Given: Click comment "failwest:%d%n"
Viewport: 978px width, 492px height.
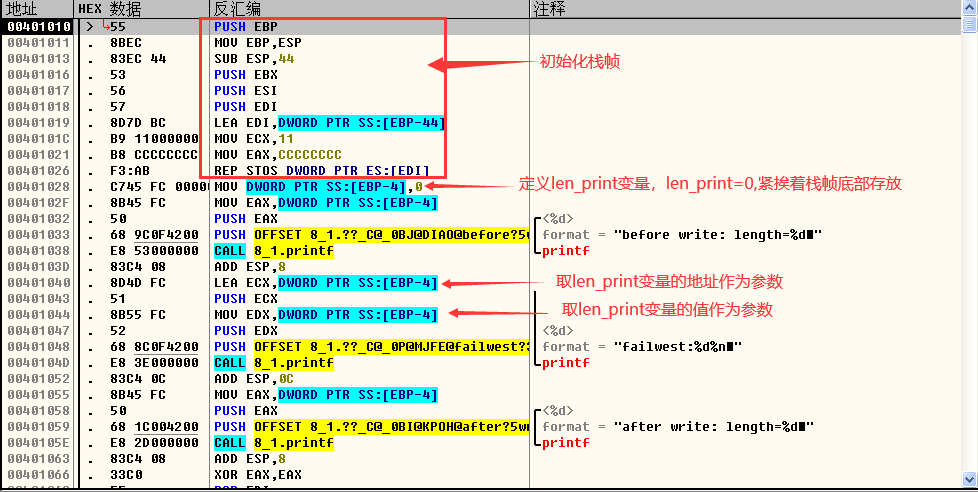Looking at the screenshot, I should [x=678, y=347].
